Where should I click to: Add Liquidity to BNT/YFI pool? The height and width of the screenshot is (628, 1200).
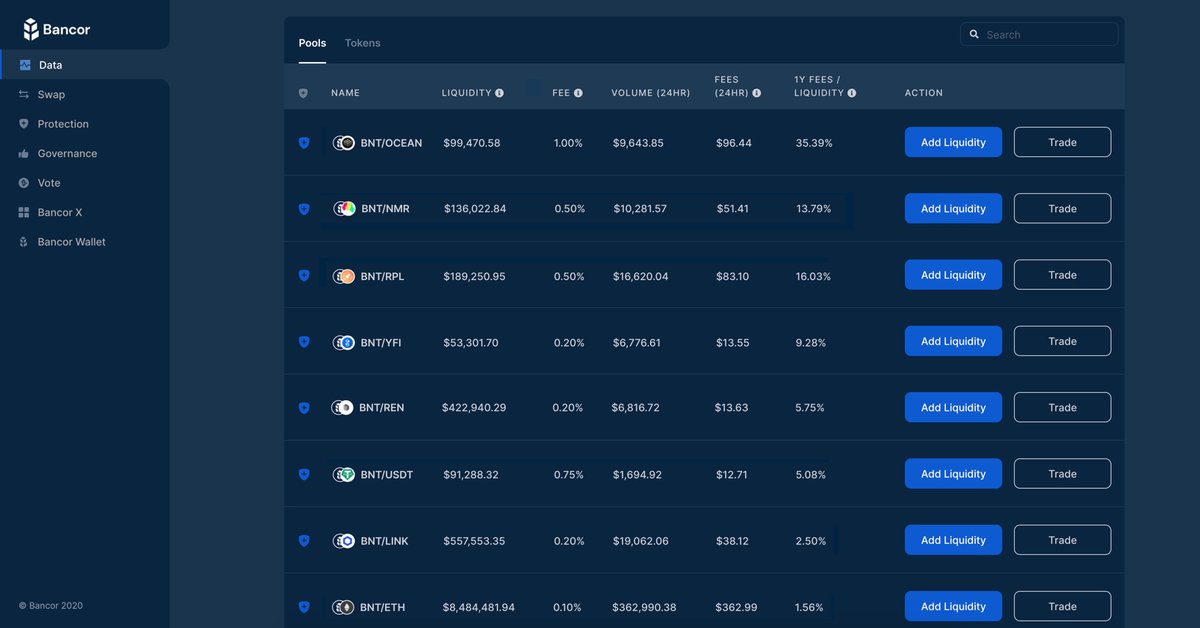[x=953, y=341]
